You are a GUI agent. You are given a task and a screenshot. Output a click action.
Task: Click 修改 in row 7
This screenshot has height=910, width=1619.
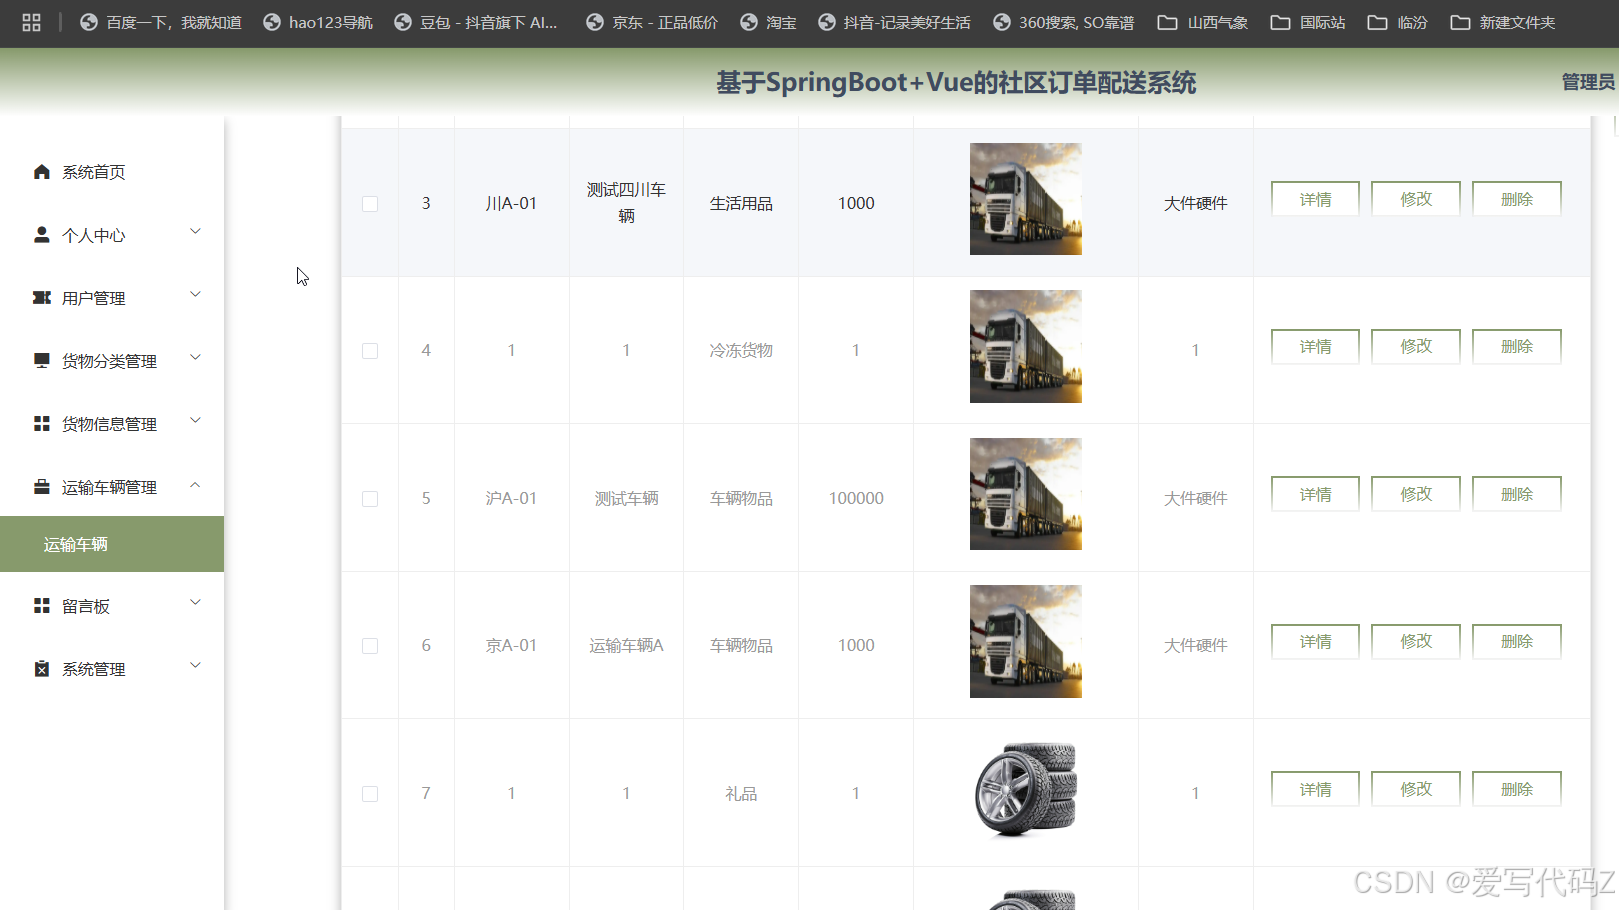pos(1416,789)
